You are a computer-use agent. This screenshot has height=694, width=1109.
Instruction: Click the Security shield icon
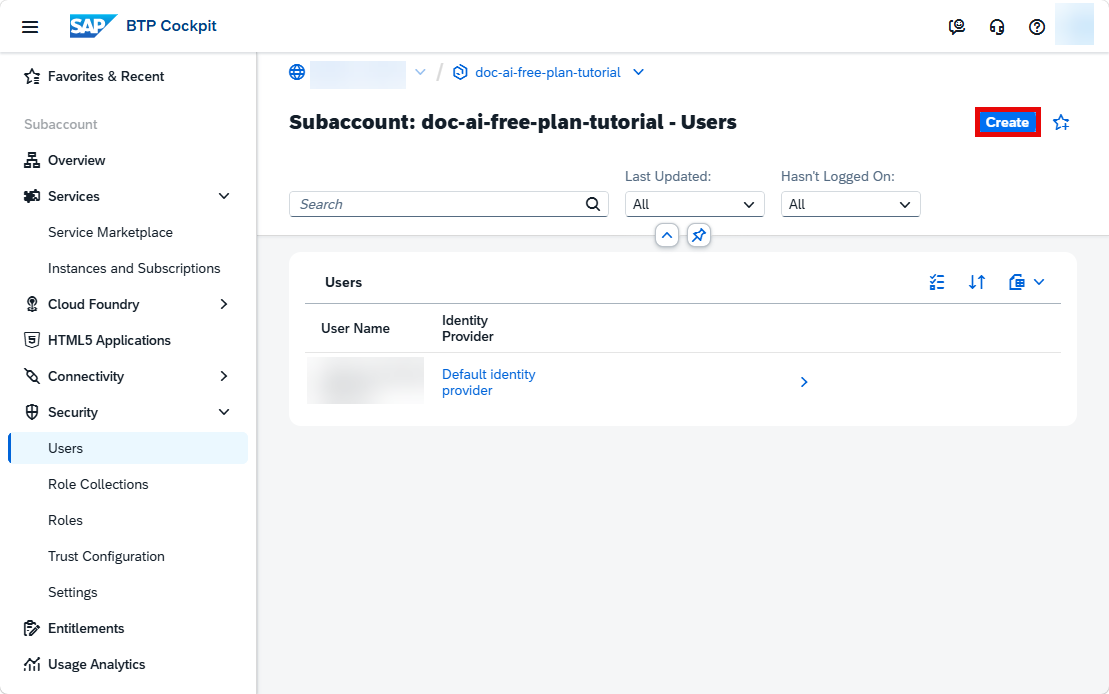[x=32, y=412]
